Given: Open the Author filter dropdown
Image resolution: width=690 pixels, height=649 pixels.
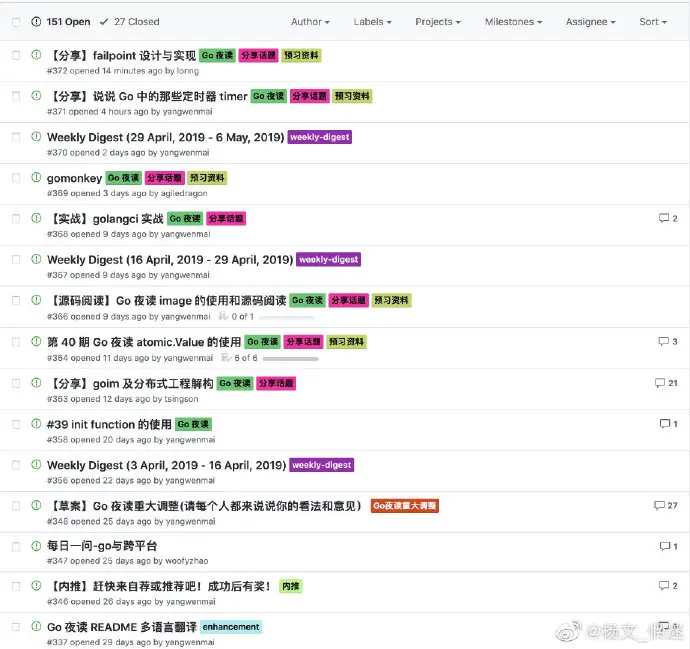Looking at the screenshot, I should coord(310,22).
